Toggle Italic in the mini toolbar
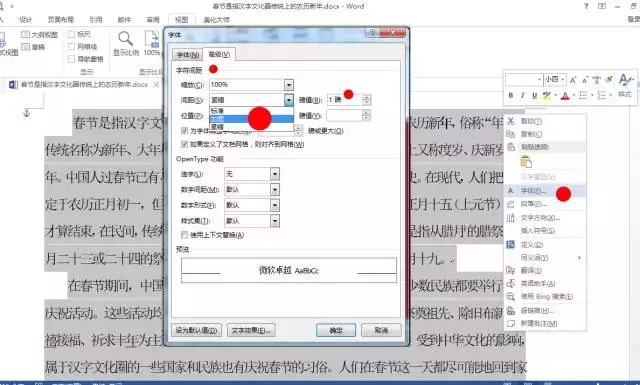 (522, 96)
